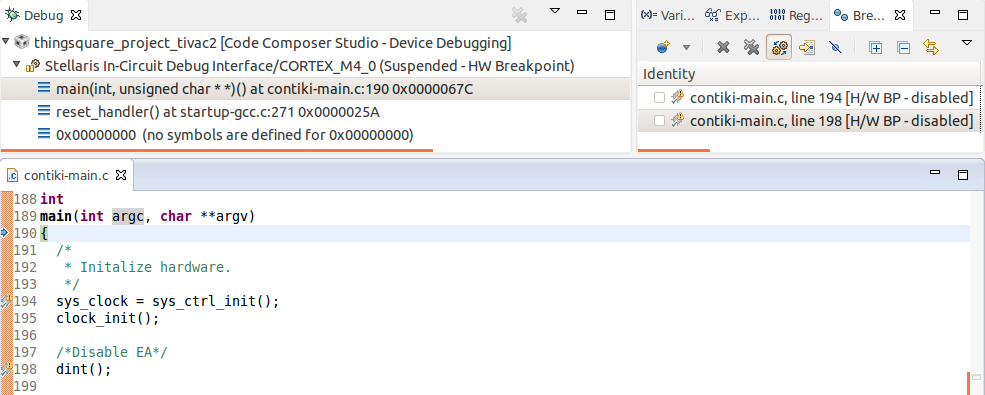This screenshot has height=395, width=985.
Task: Remove the selected breakpoints
Action: point(723,47)
